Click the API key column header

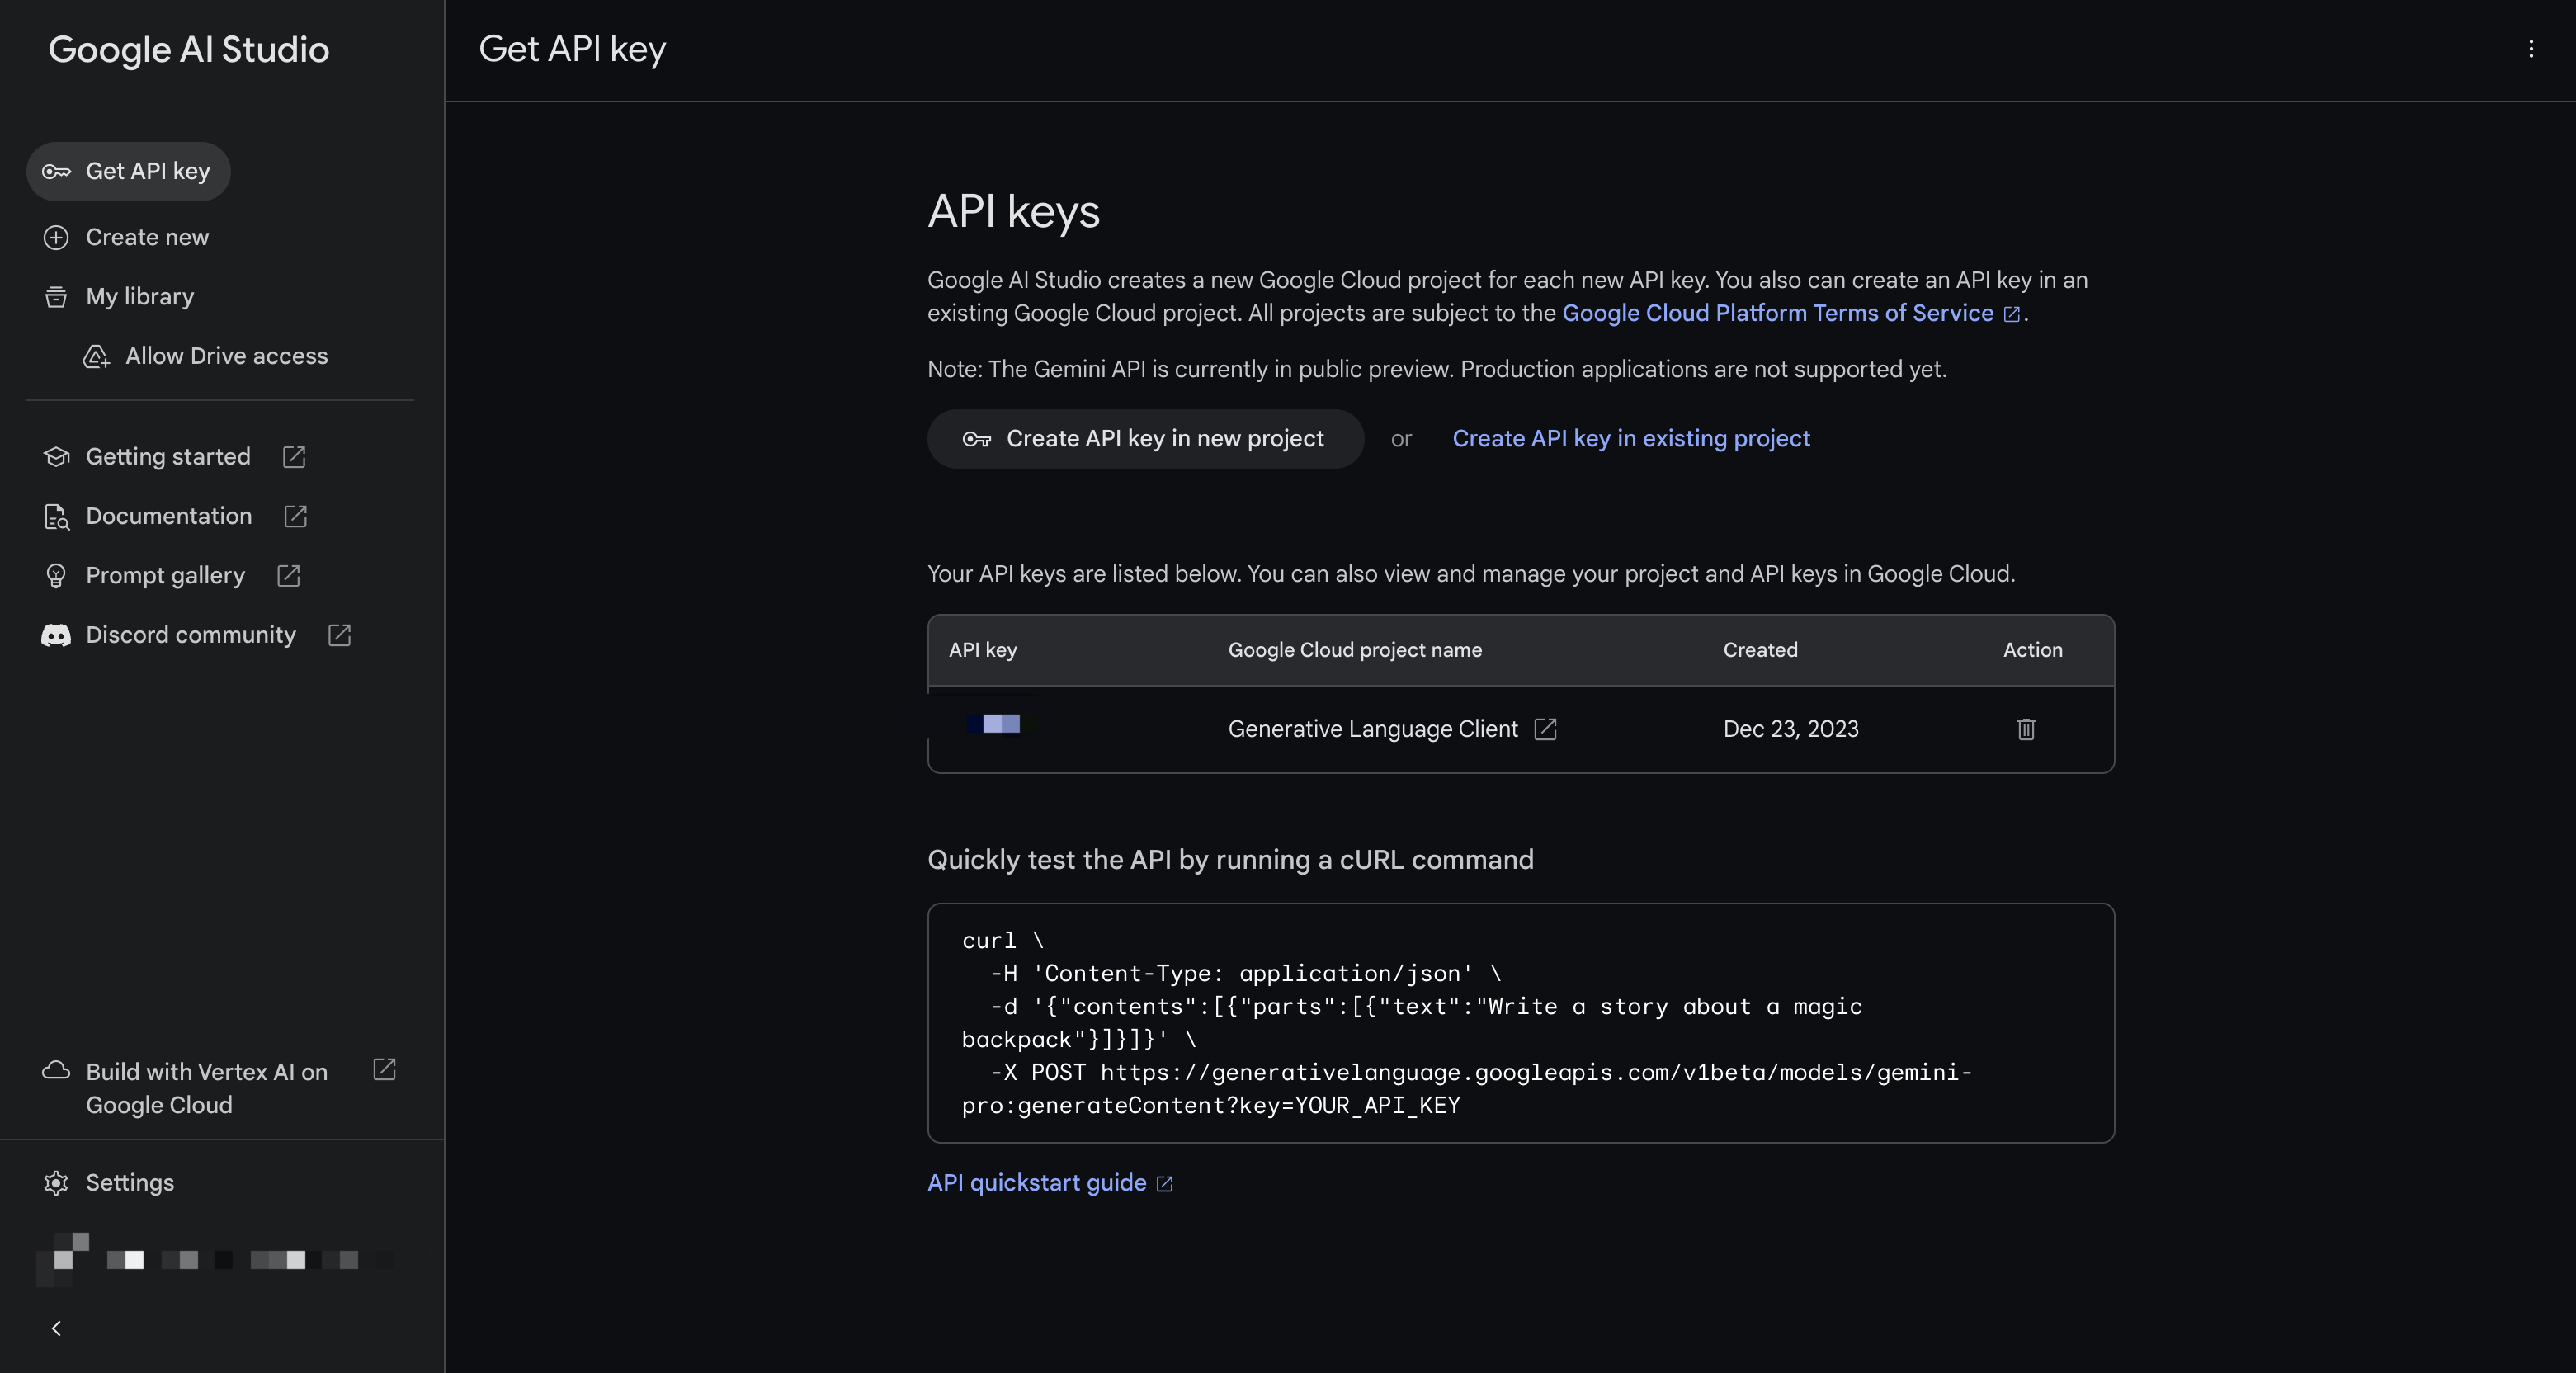tap(982, 650)
